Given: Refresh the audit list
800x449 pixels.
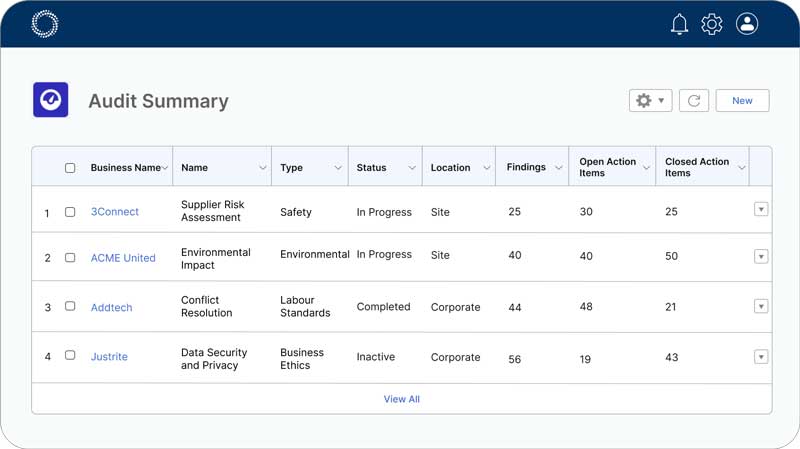Looking at the screenshot, I should pos(694,100).
